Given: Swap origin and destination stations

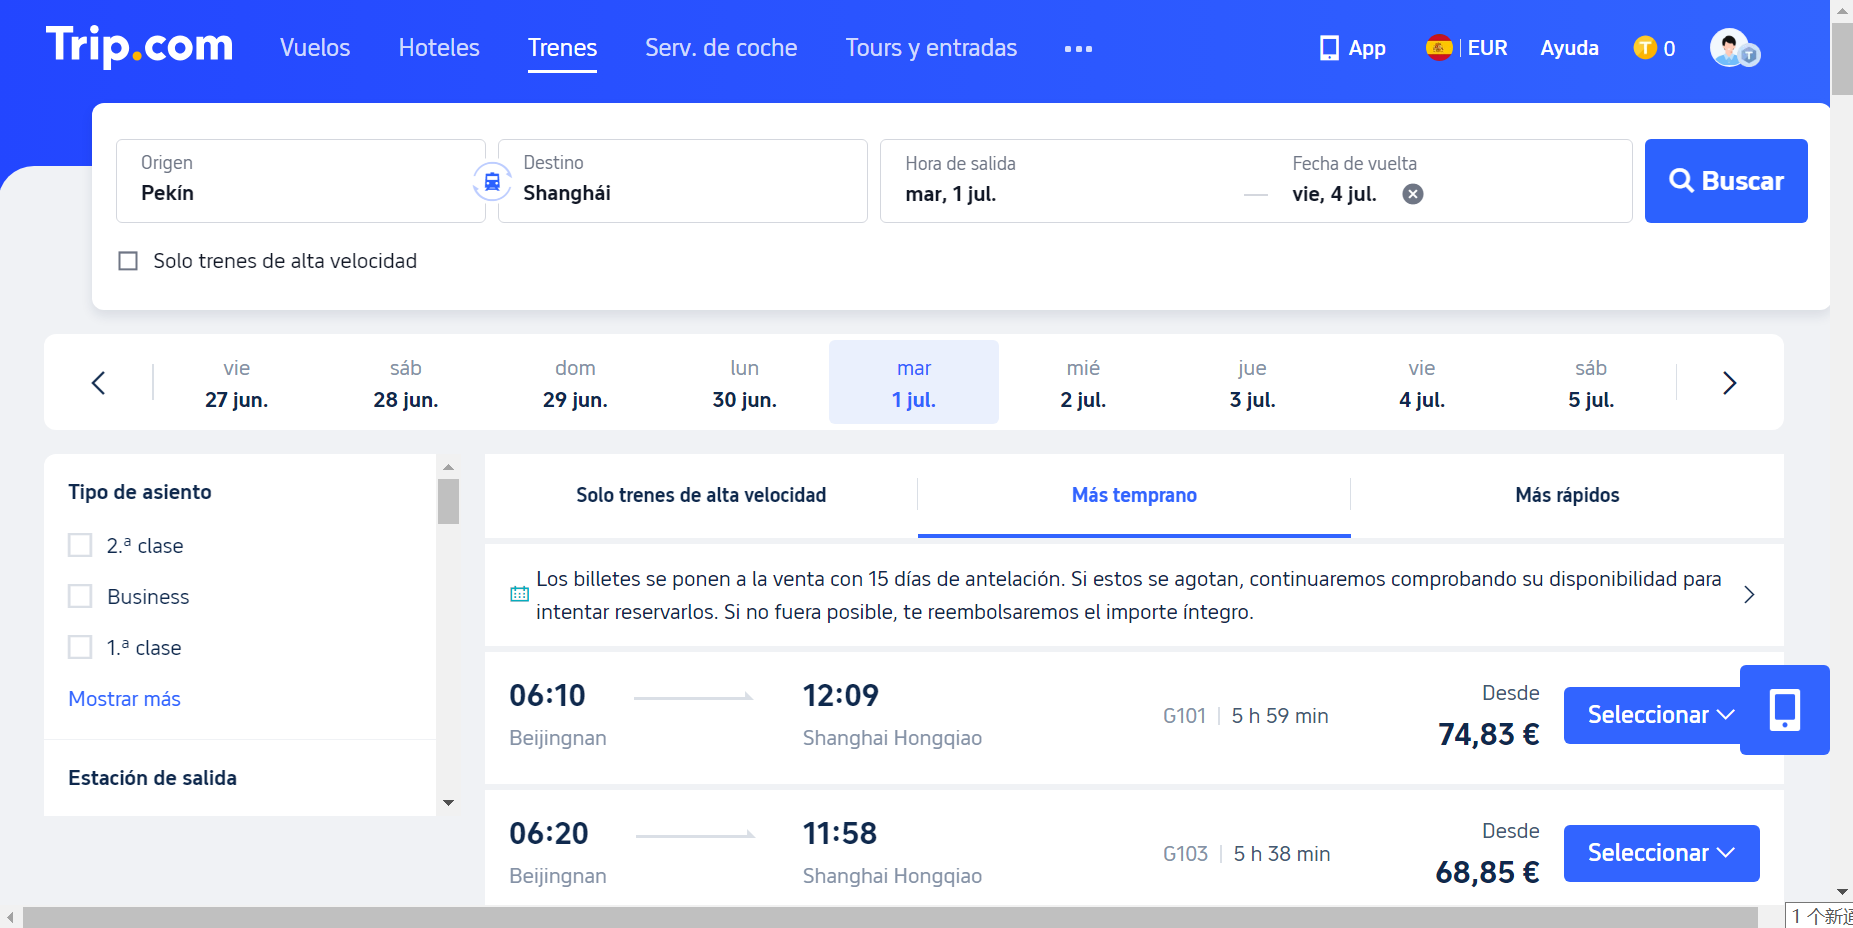Looking at the screenshot, I should [x=492, y=182].
